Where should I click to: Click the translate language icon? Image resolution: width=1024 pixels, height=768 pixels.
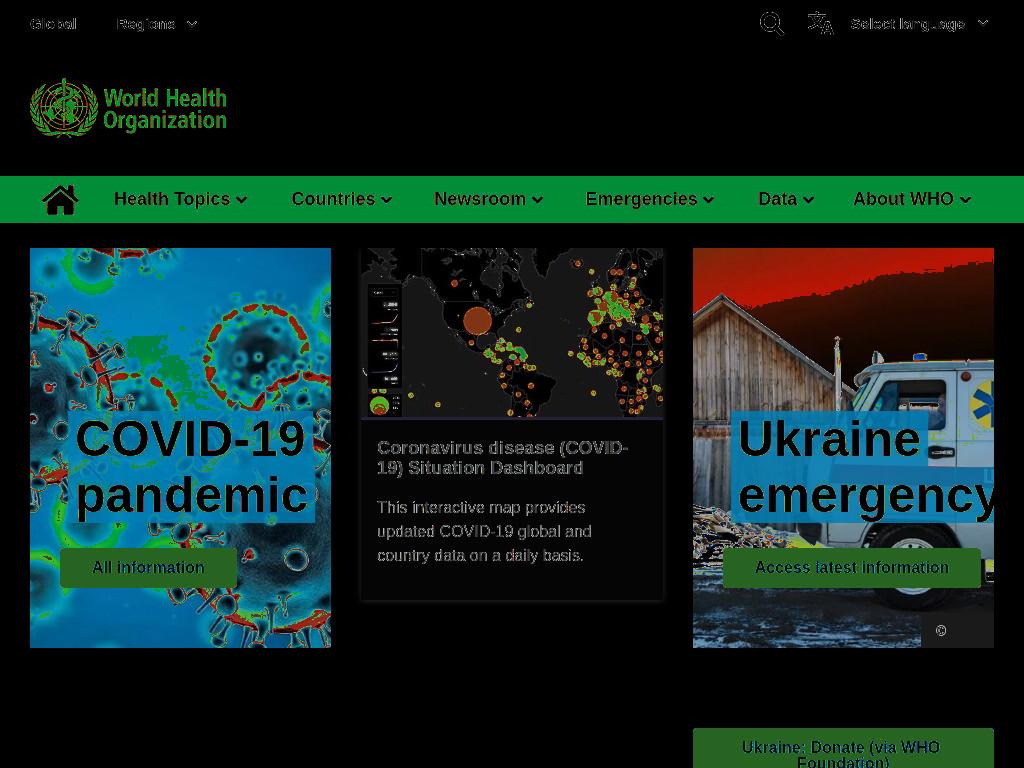pyautogui.click(x=820, y=24)
